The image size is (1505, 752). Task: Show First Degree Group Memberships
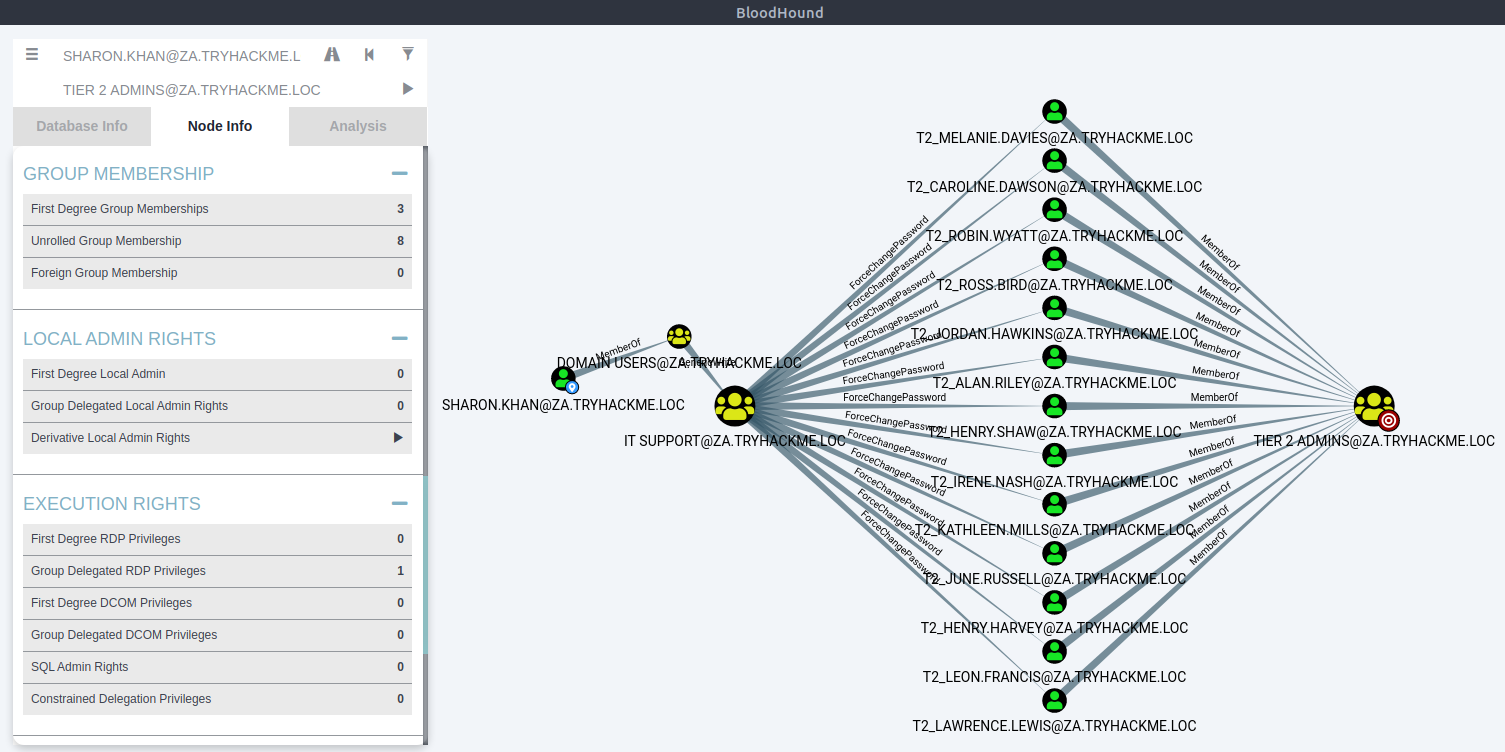[217, 209]
